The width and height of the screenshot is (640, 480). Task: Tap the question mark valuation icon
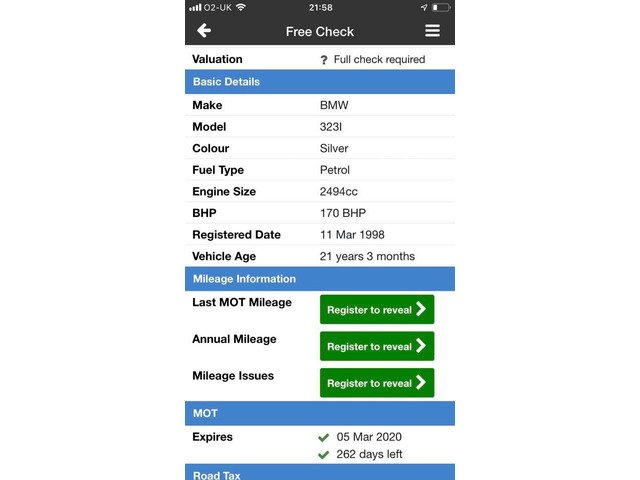click(x=324, y=60)
